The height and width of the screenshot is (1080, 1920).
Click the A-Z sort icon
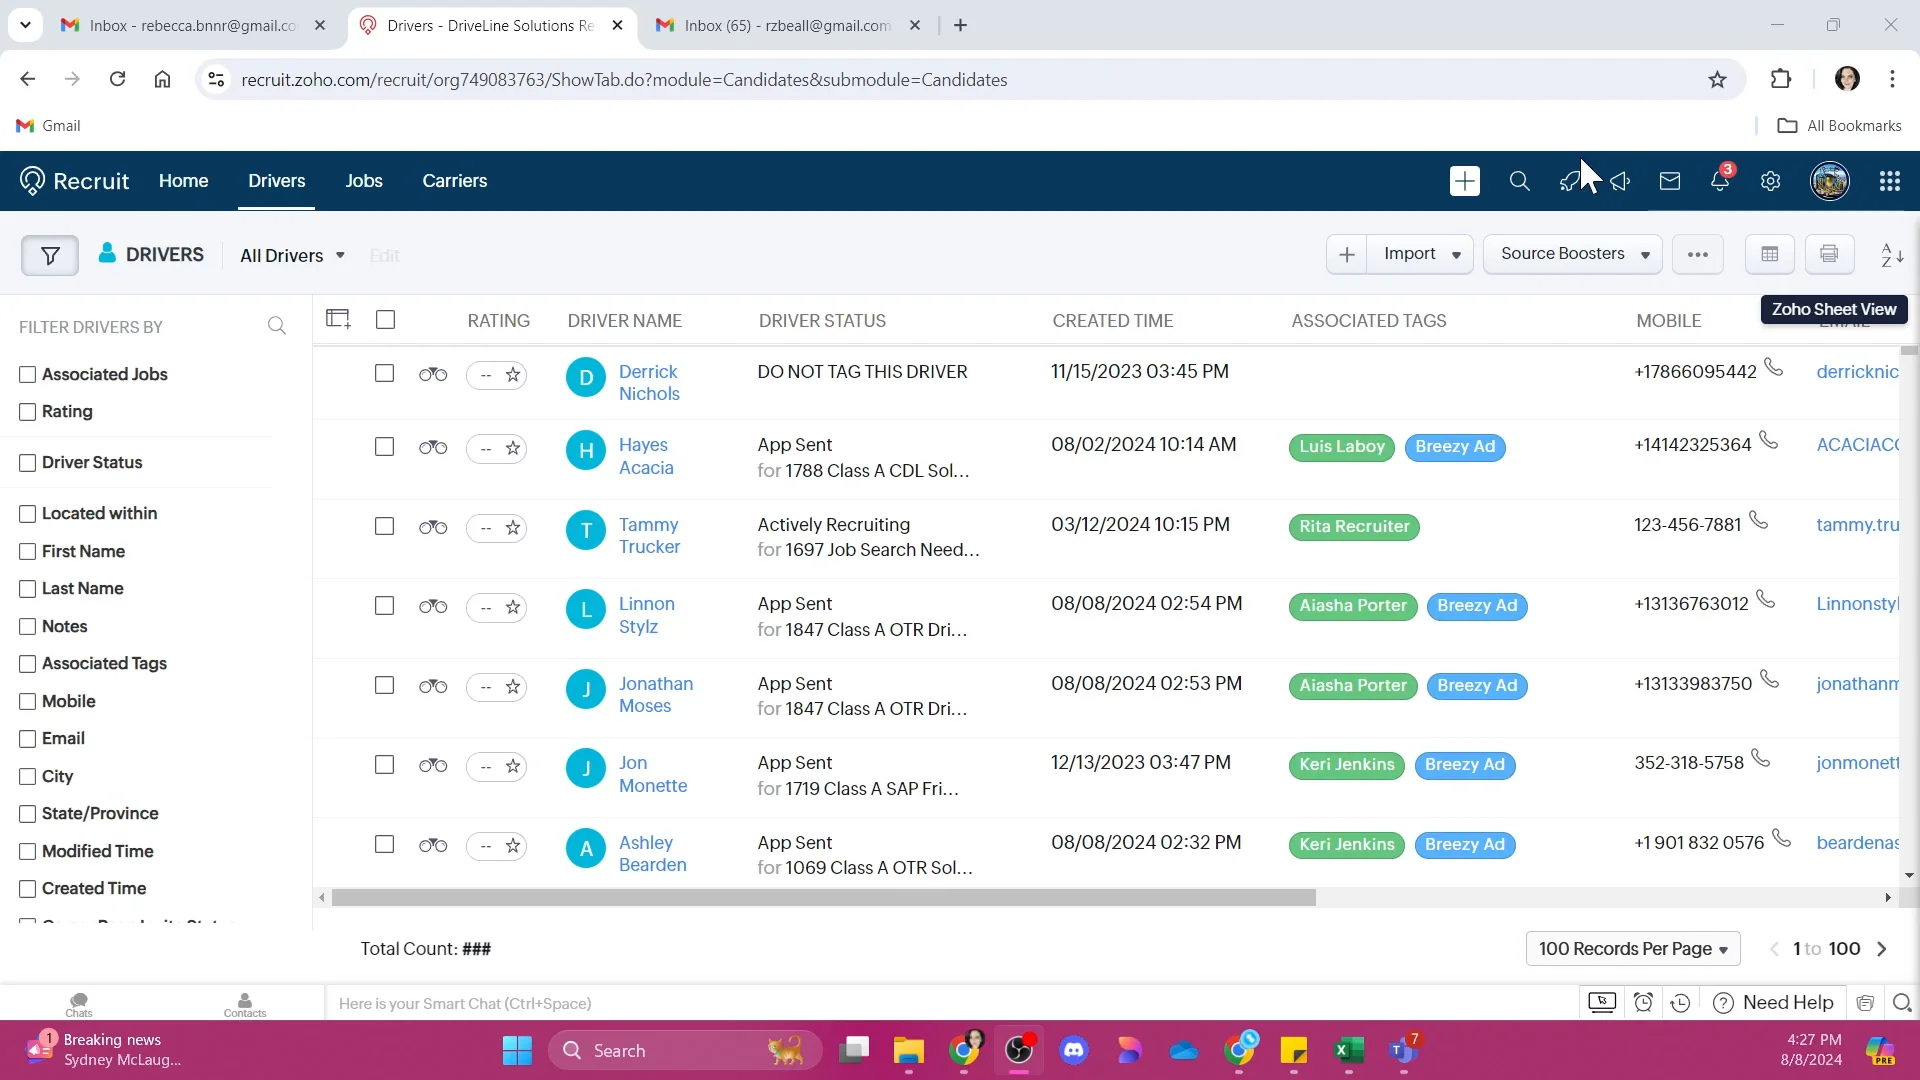[1892, 255]
